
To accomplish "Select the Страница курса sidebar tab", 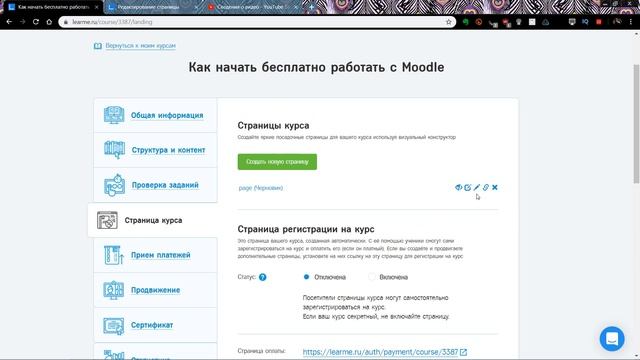I will pyautogui.click(x=152, y=220).
